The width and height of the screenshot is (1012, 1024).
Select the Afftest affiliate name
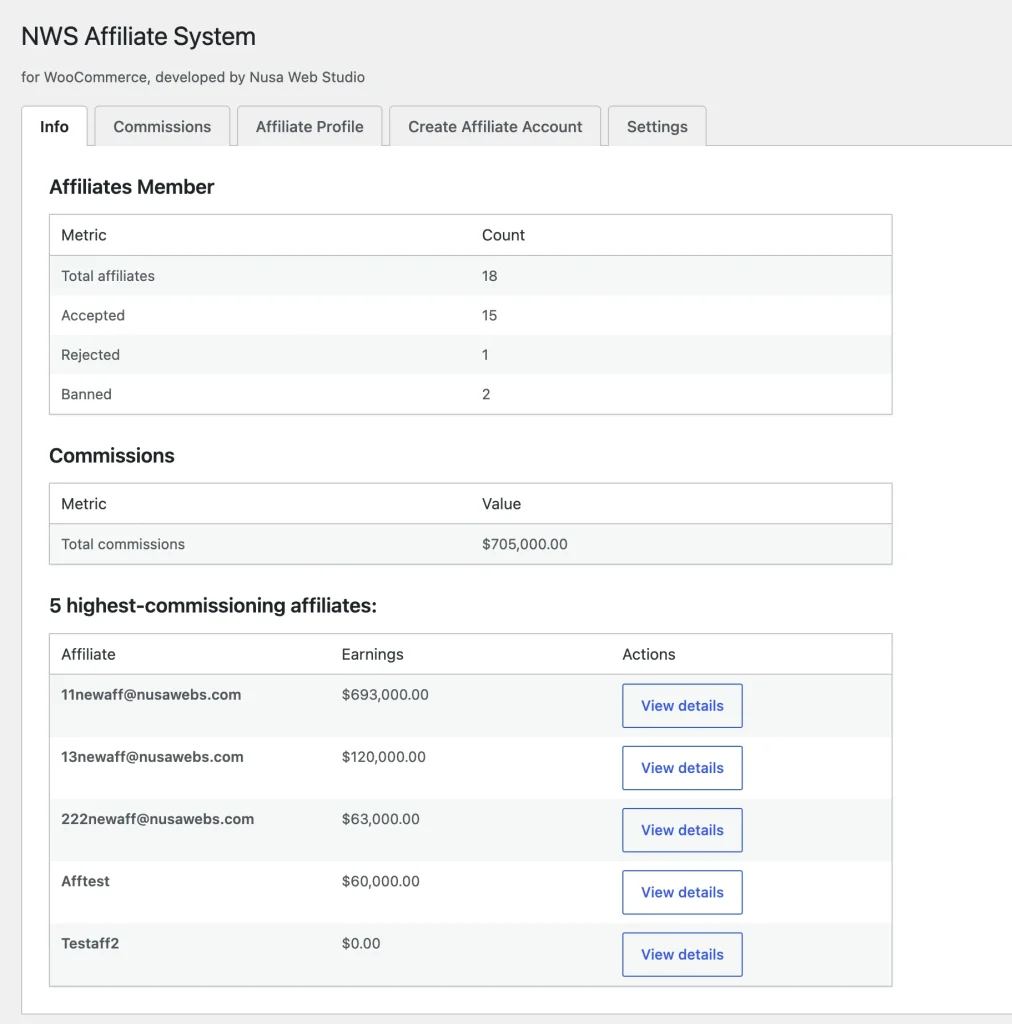coord(85,881)
